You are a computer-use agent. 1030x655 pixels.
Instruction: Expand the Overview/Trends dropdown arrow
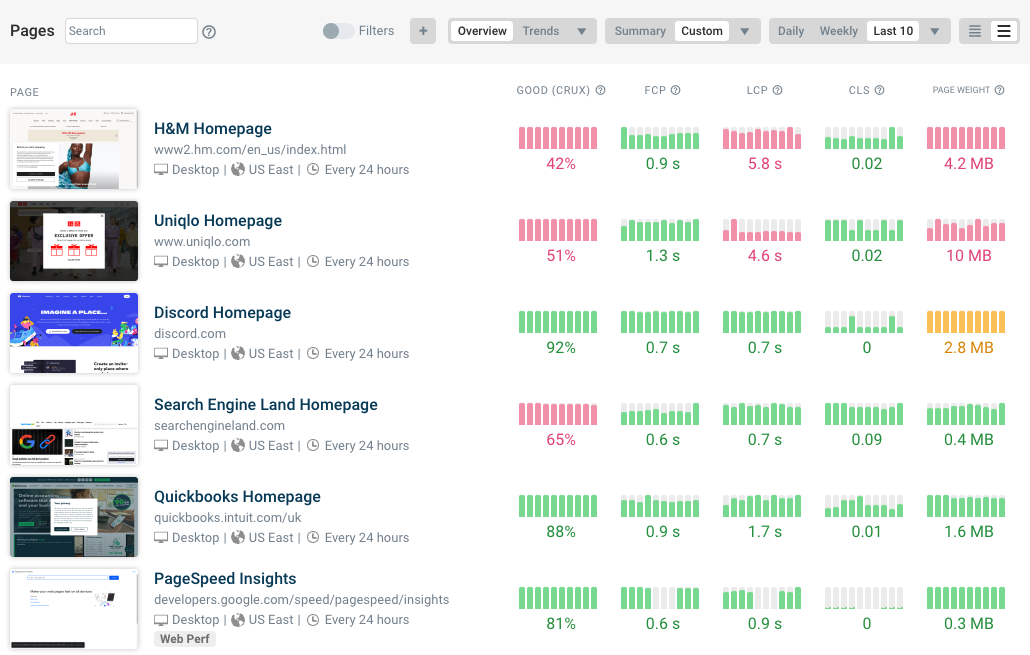tap(581, 31)
